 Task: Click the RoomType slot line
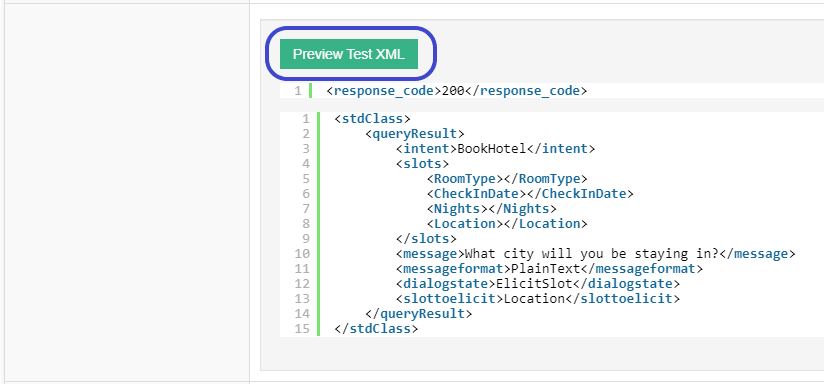[x=507, y=179]
